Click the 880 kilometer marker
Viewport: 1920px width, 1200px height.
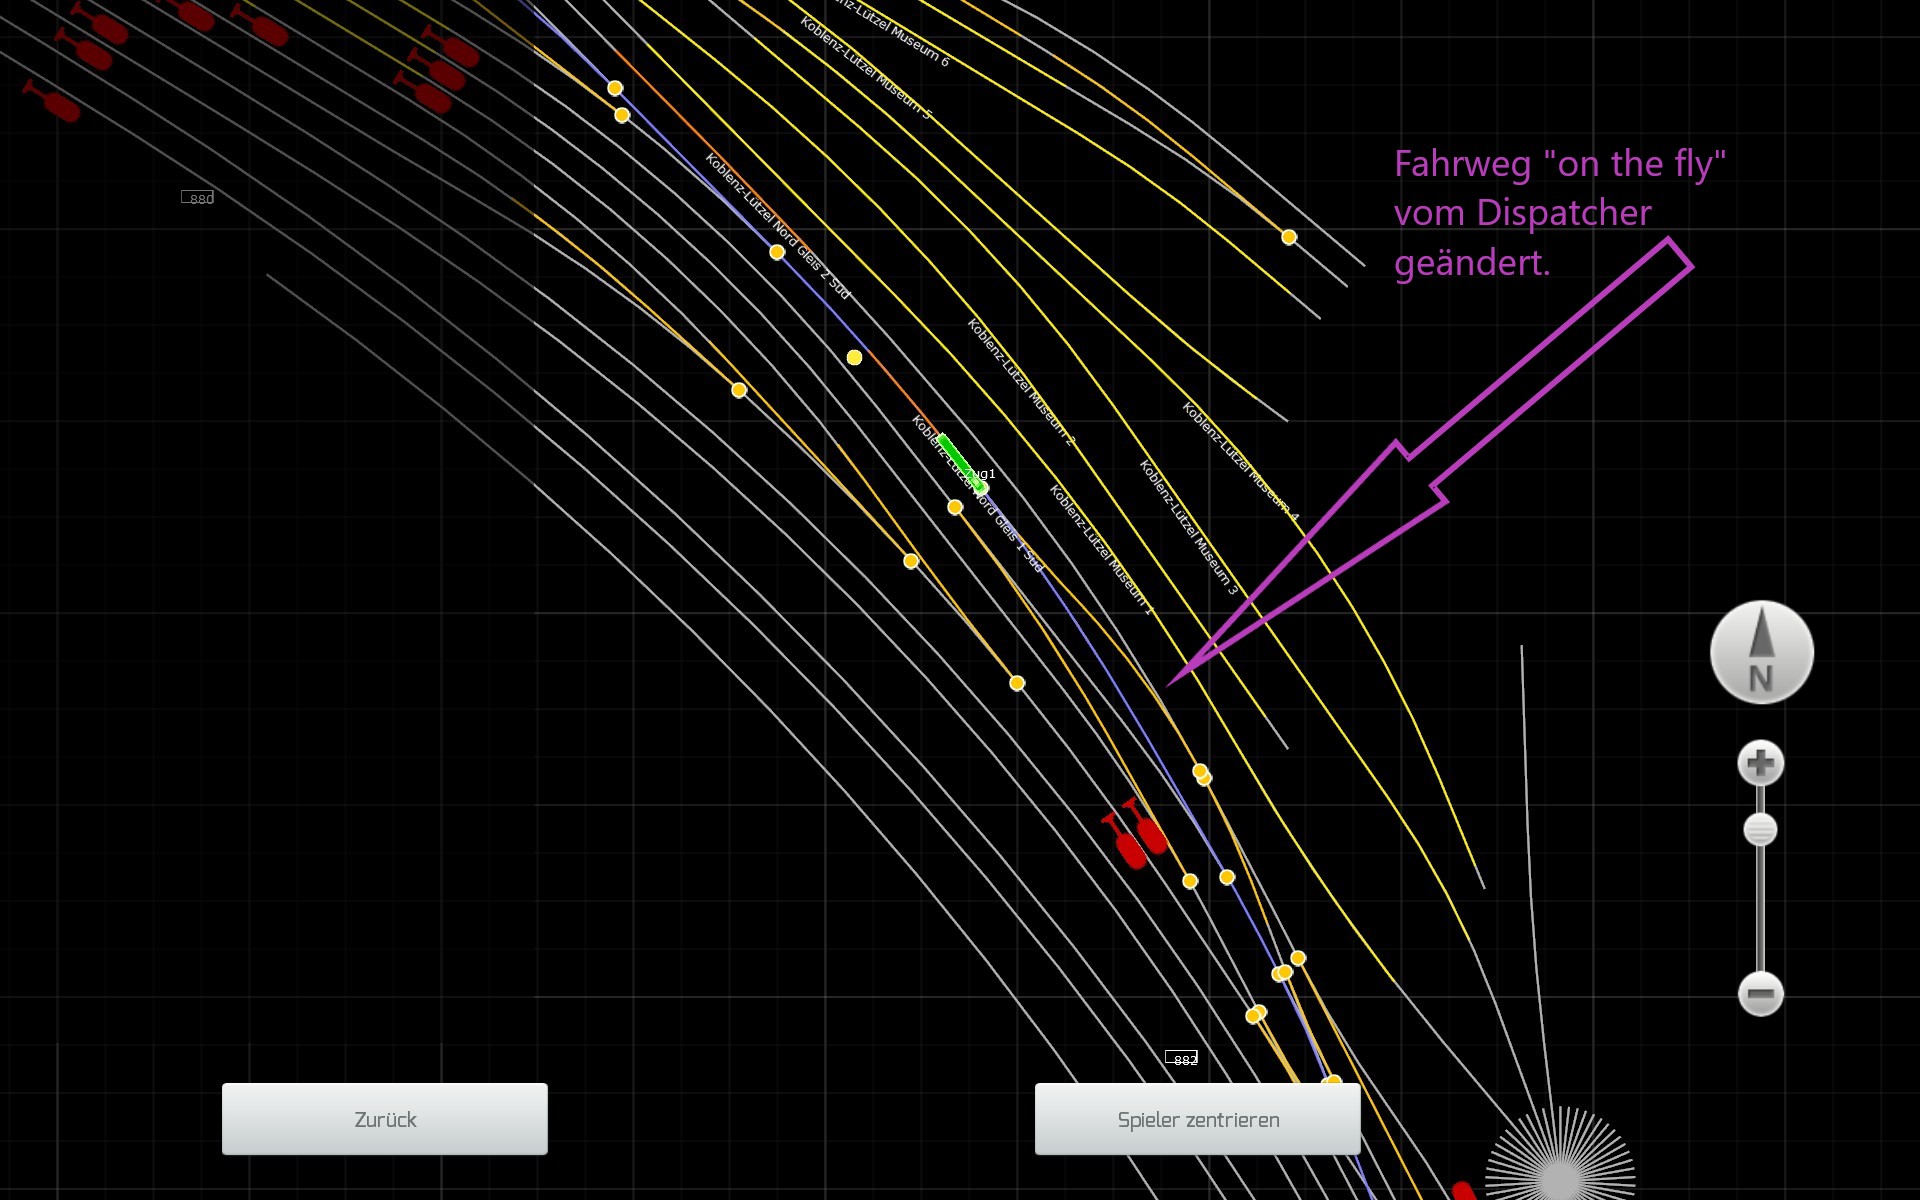point(198,197)
